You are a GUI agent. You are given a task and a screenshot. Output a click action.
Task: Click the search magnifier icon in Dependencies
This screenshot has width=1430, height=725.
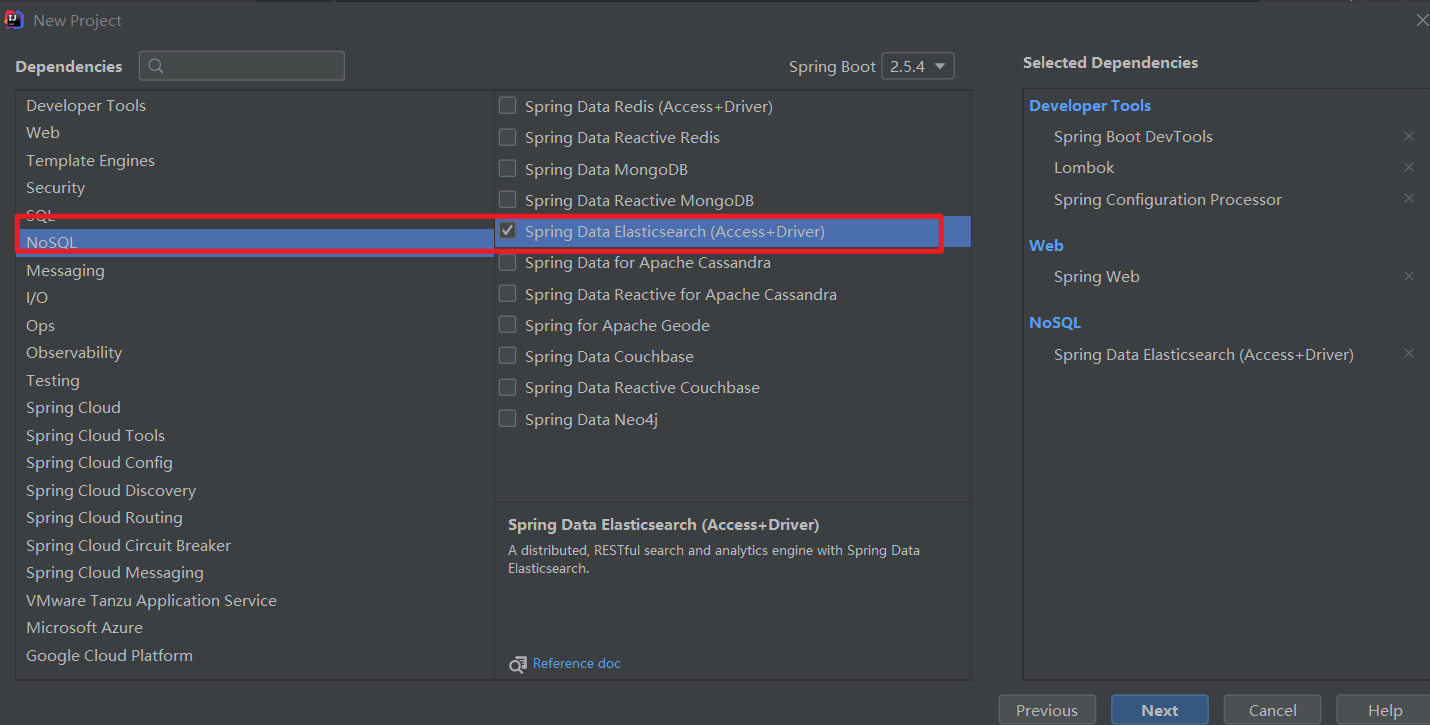click(156, 67)
